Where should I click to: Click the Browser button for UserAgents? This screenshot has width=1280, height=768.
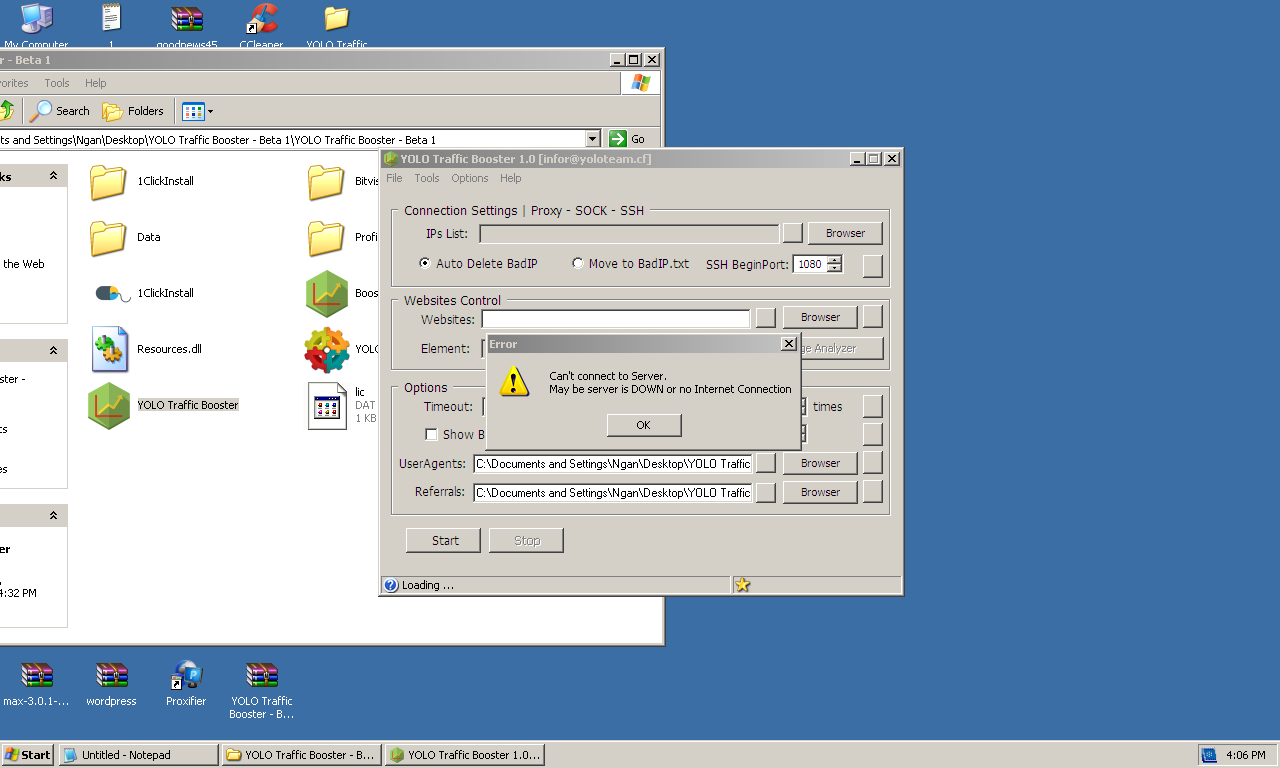pyautogui.click(x=820, y=463)
